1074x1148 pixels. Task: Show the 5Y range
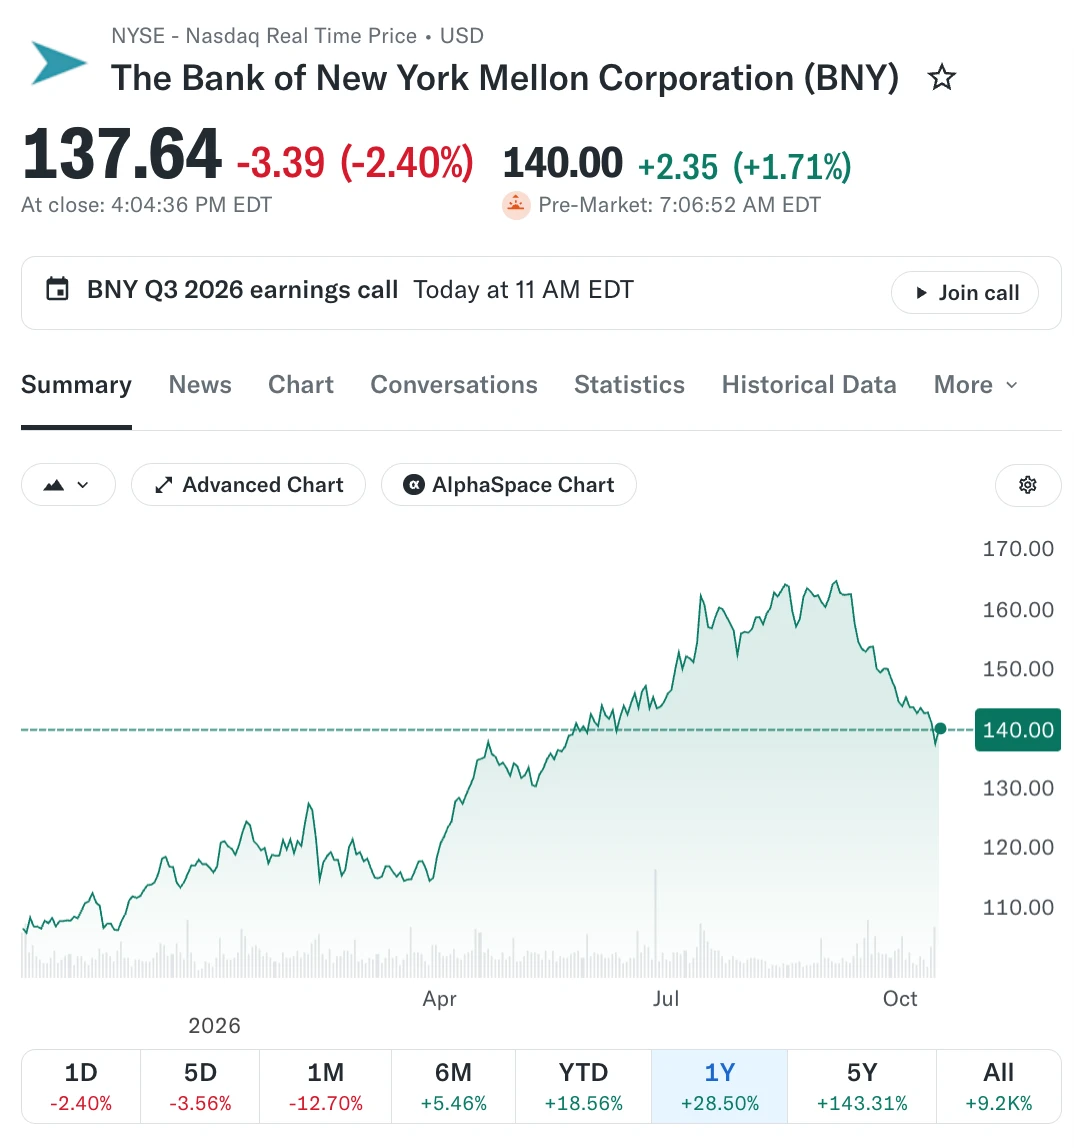click(x=862, y=1086)
